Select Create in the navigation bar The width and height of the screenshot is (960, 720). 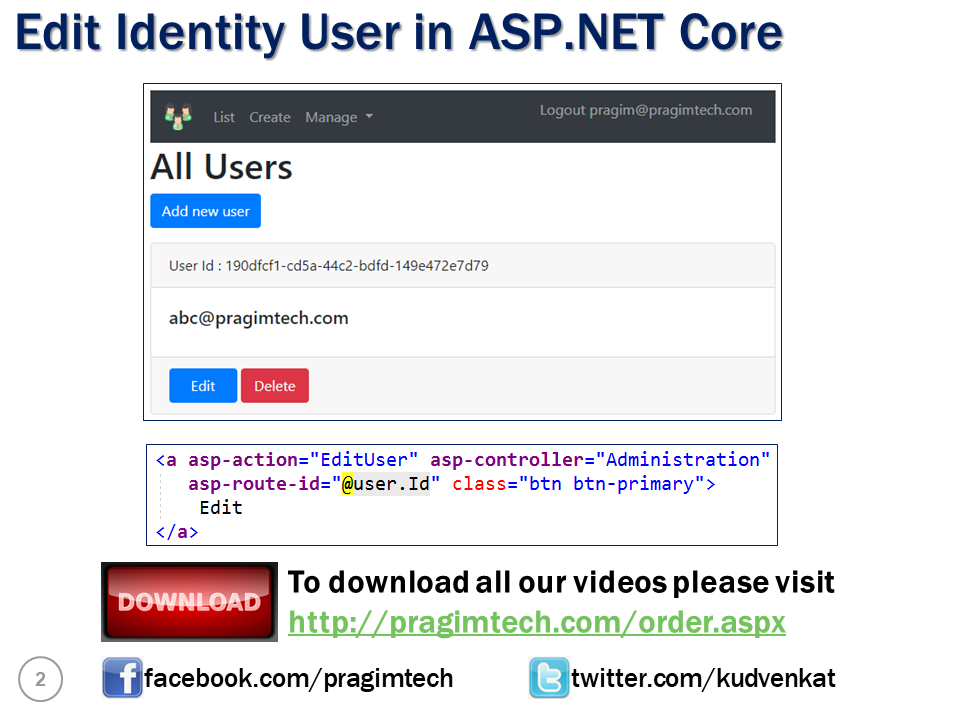click(x=269, y=117)
